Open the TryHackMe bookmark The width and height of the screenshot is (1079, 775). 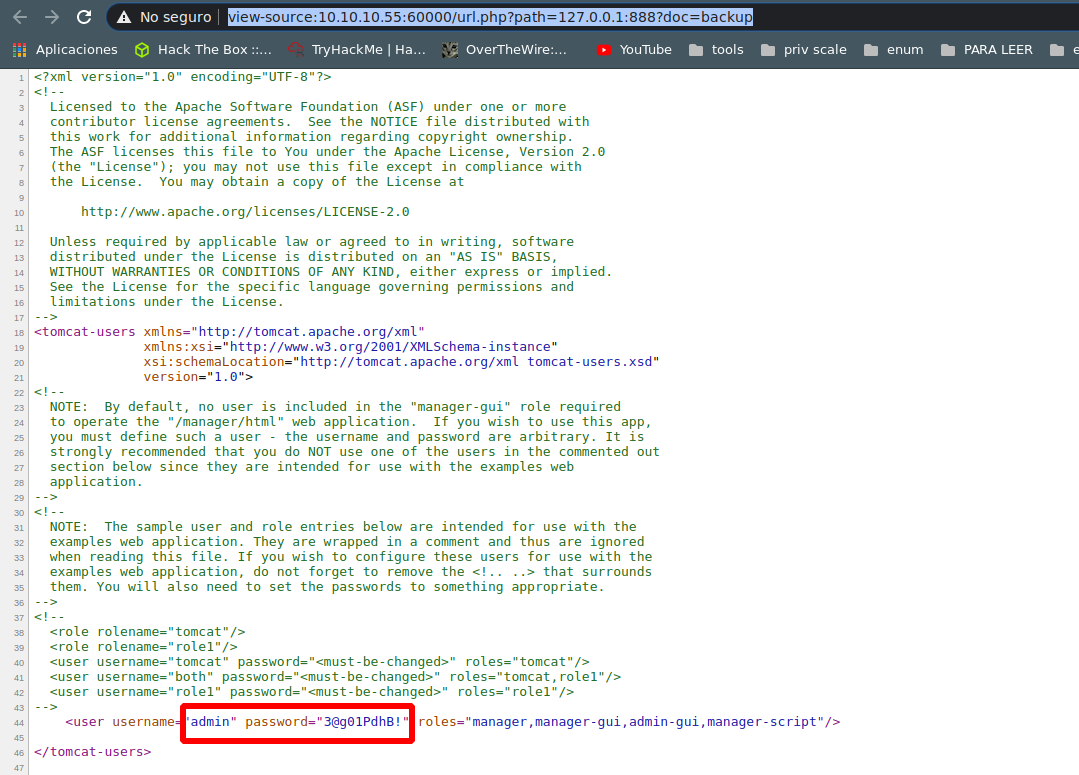357,50
